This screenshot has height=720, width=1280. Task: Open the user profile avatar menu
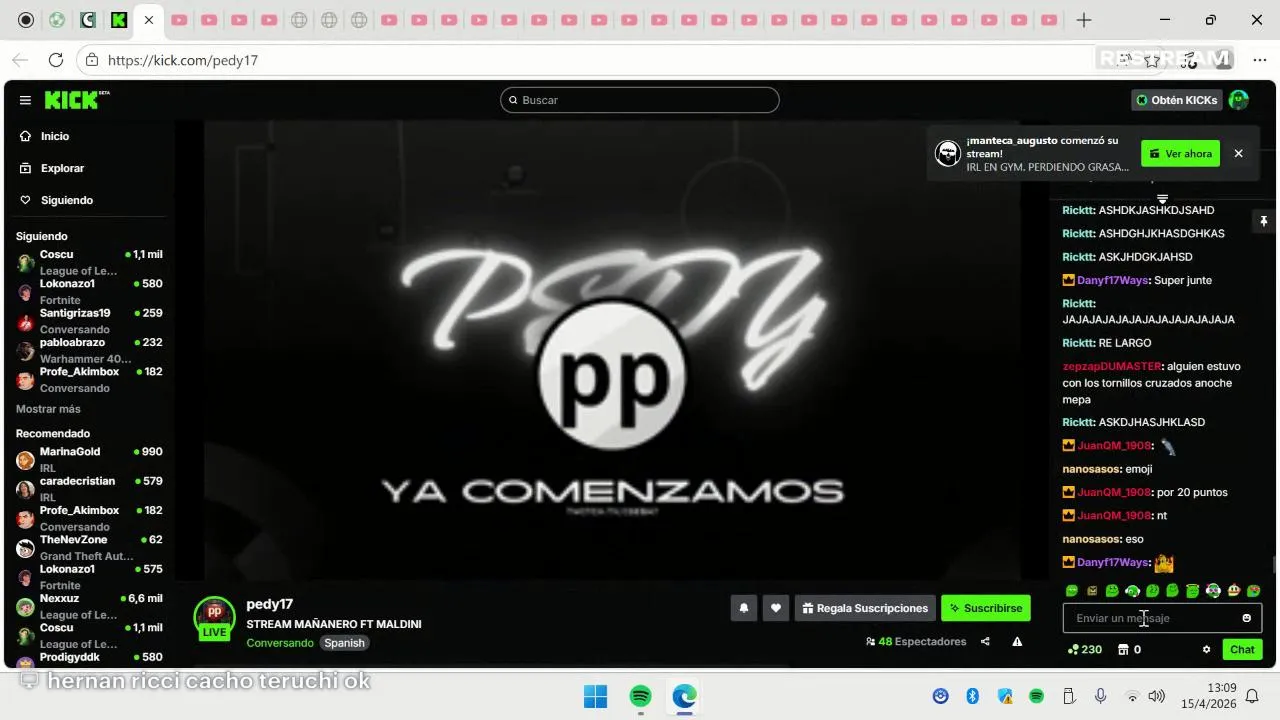coord(1239,100)
